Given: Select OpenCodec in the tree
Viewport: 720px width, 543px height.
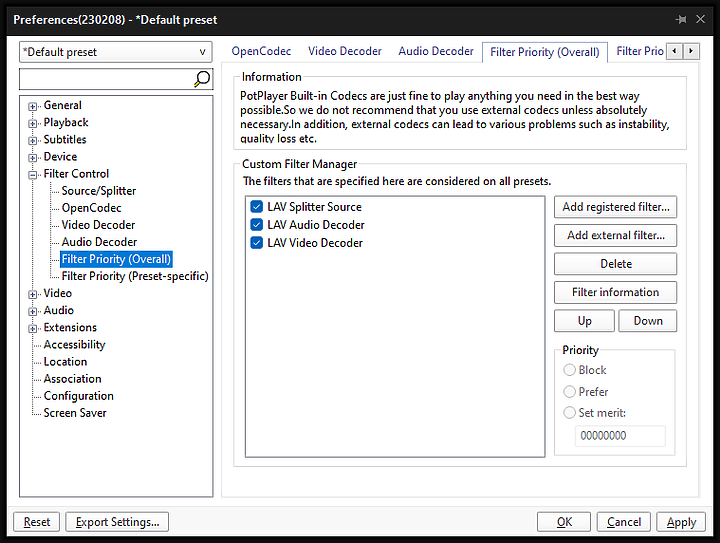Looking at the screenshot, I should point(91,208).
